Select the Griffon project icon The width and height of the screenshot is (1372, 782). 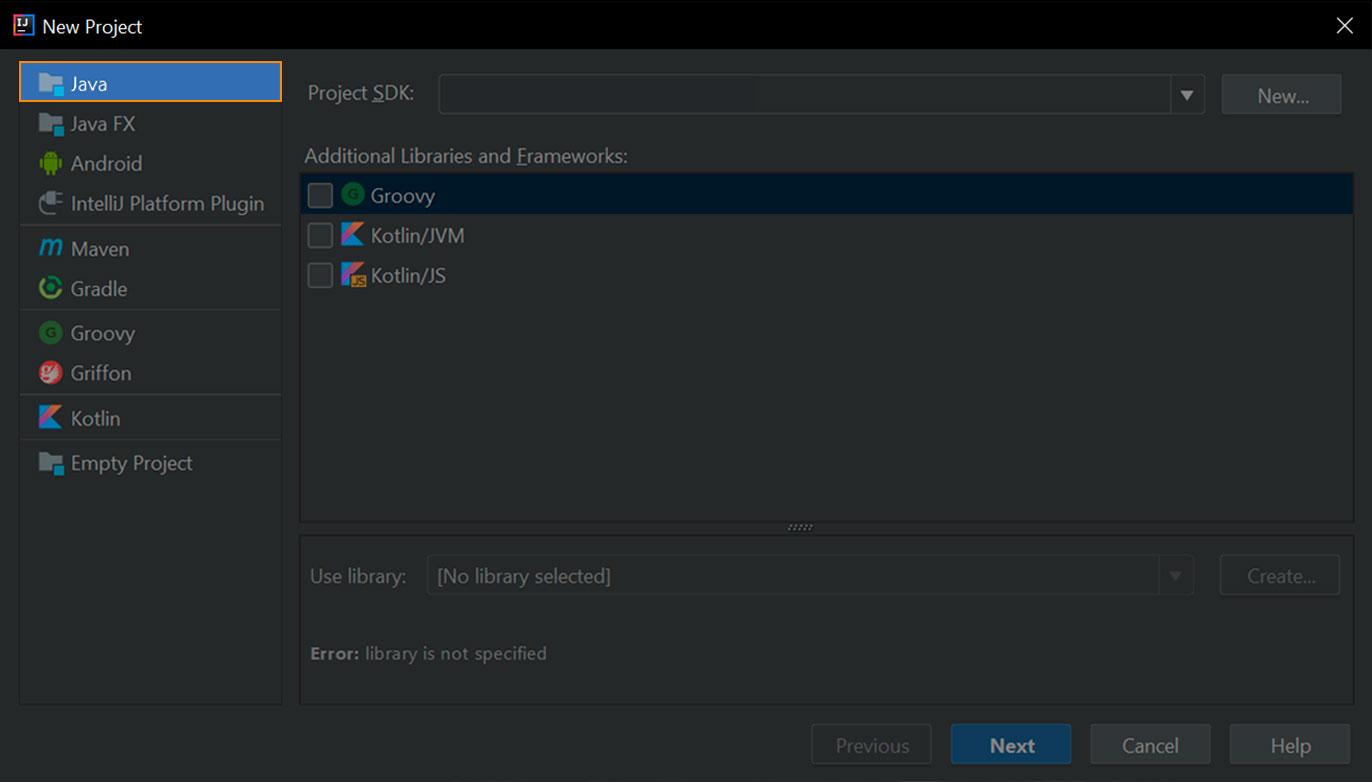(x=50, y=373)
